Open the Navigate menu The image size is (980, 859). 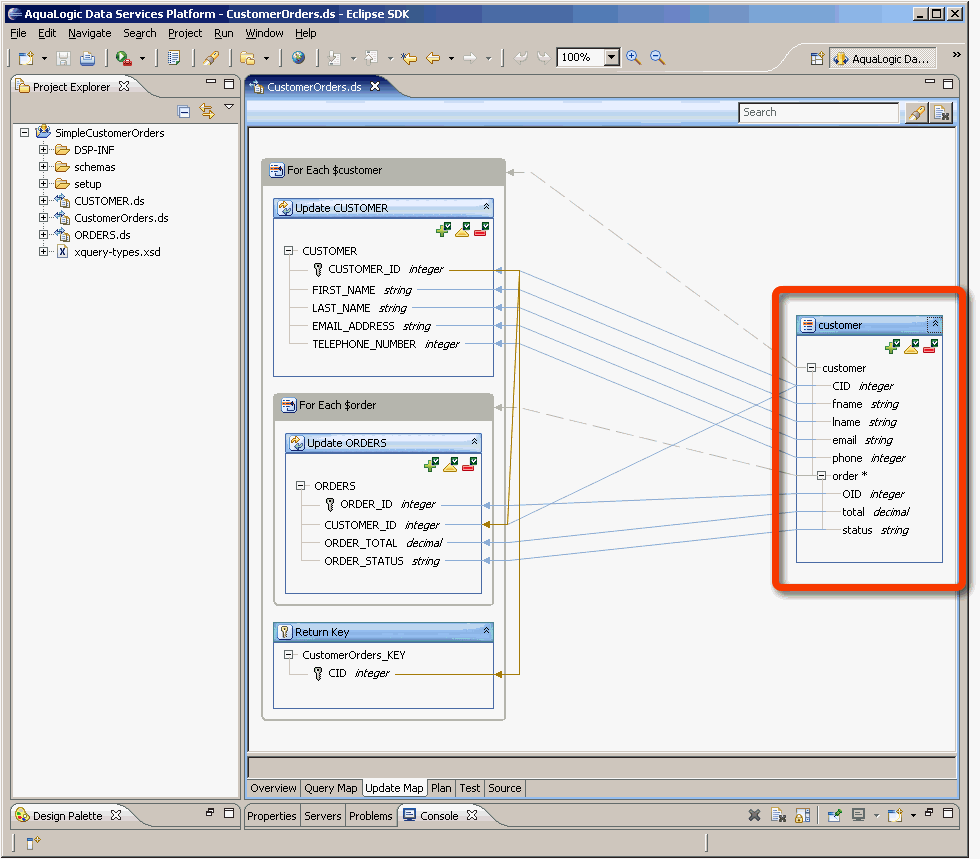(x=89, y=33)
